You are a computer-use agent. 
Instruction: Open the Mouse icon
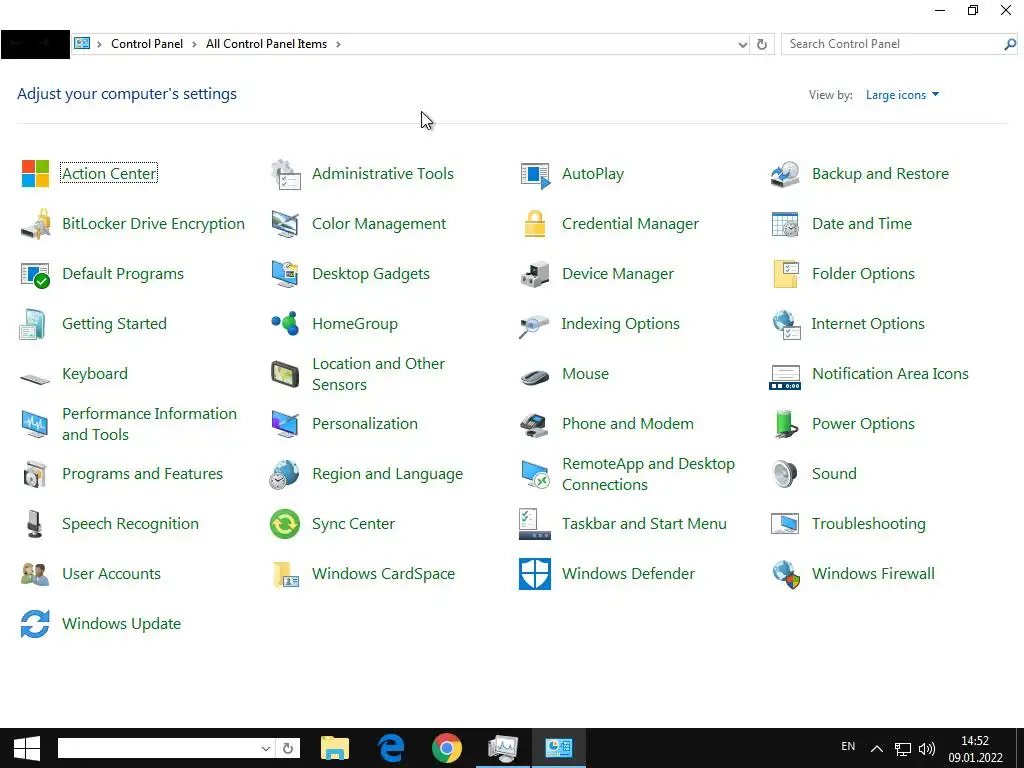click(x=535, y=377)
